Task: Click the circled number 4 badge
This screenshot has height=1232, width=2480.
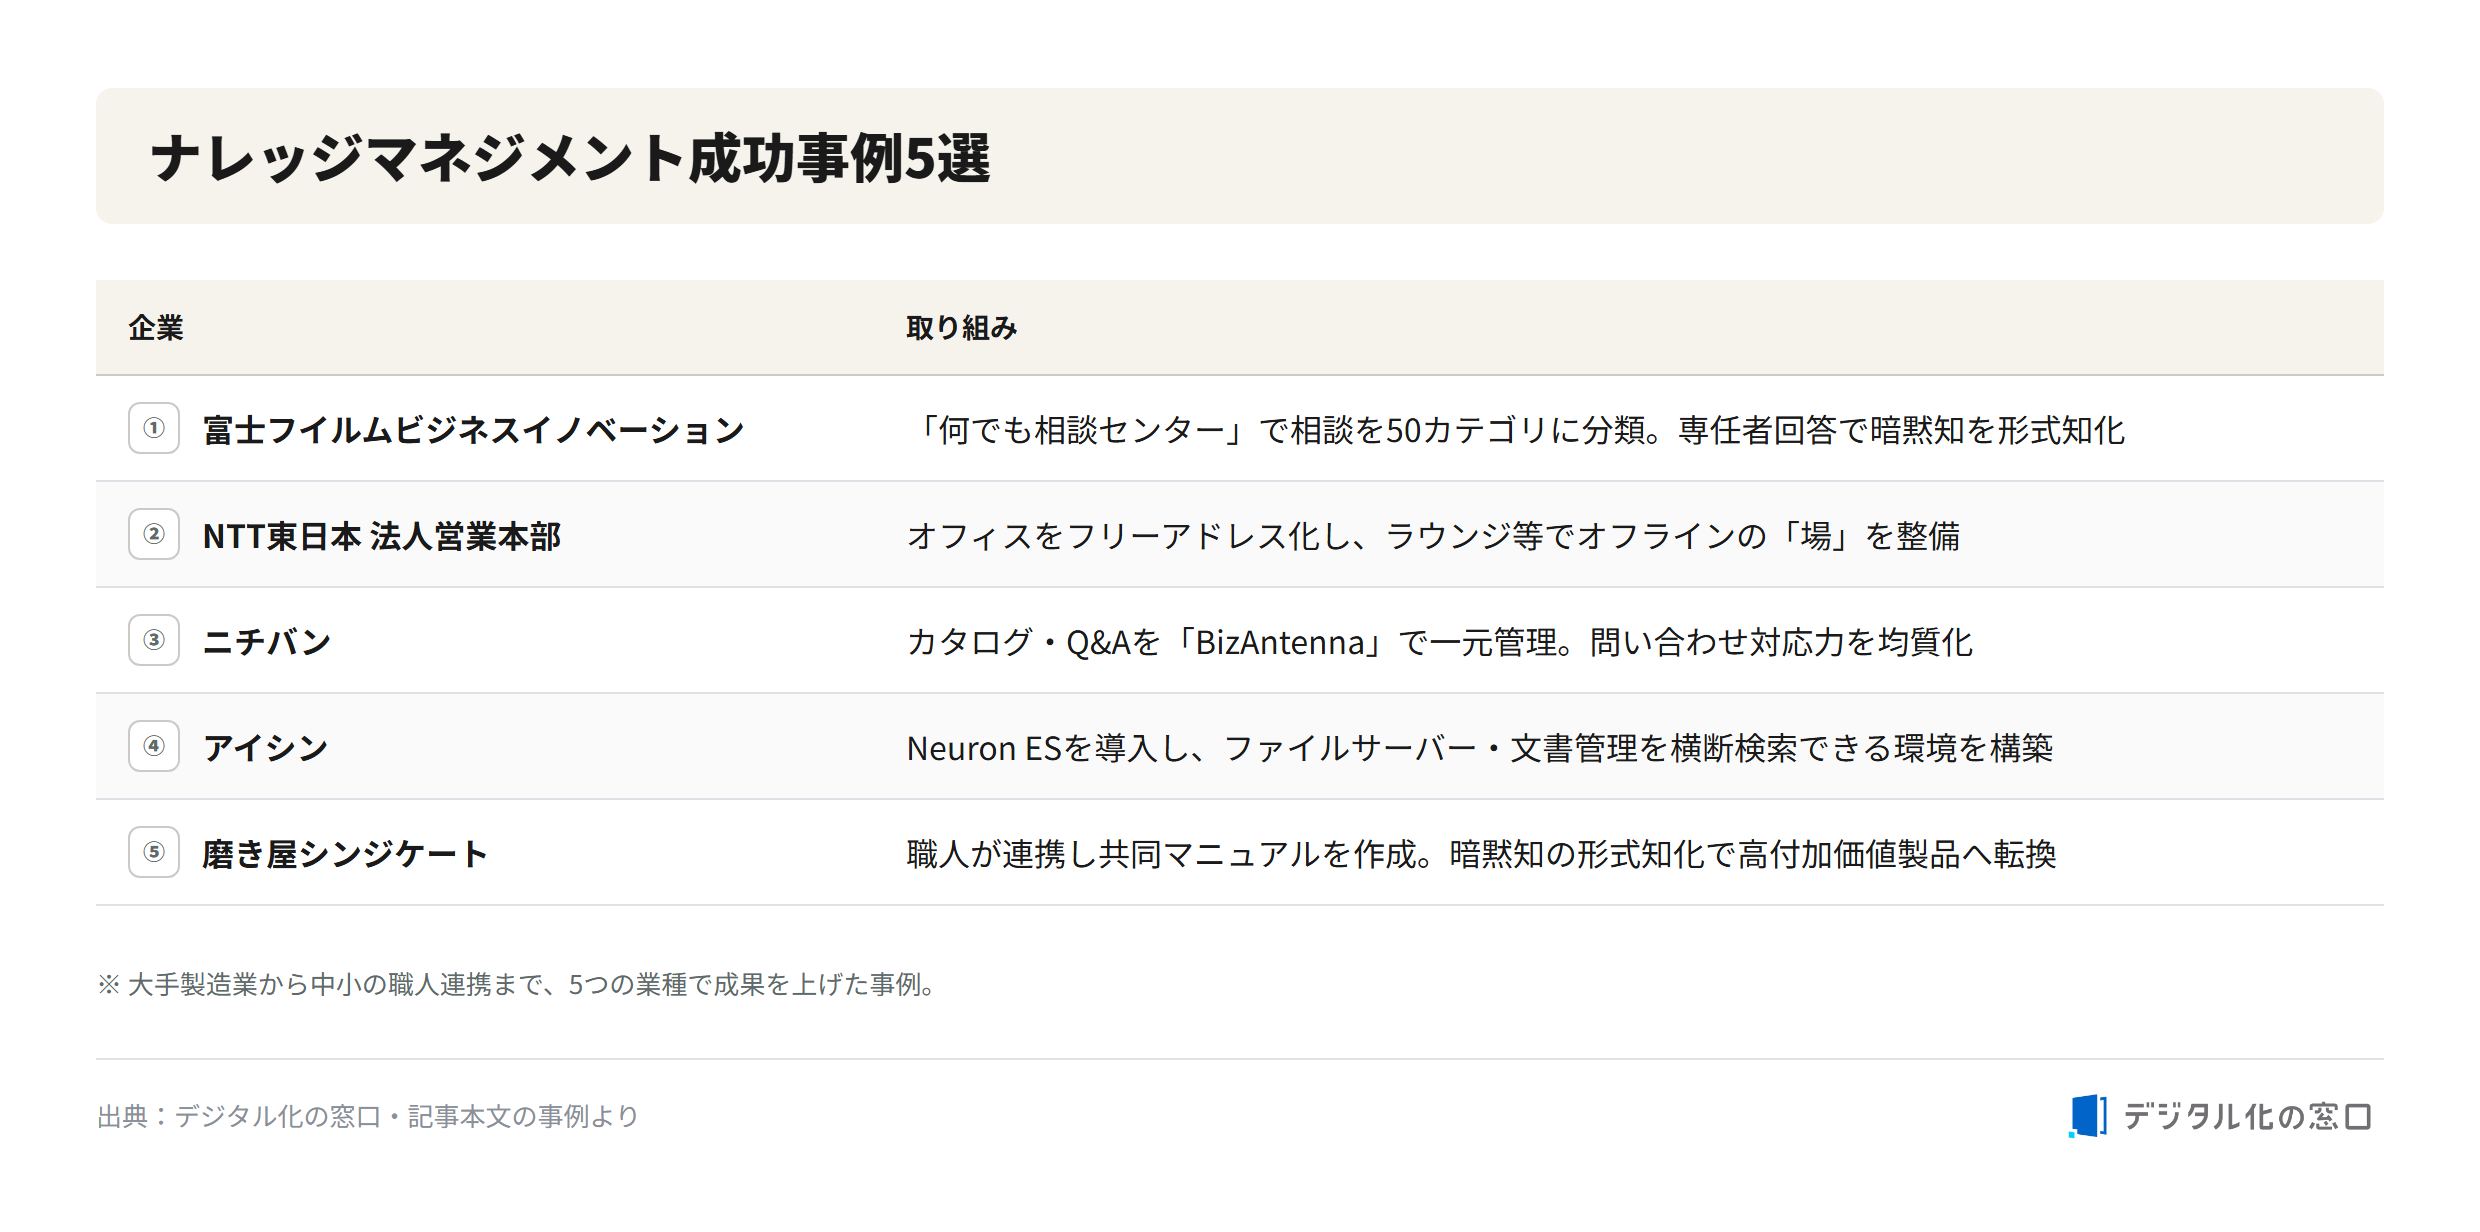Action: [x=154, y=746]
